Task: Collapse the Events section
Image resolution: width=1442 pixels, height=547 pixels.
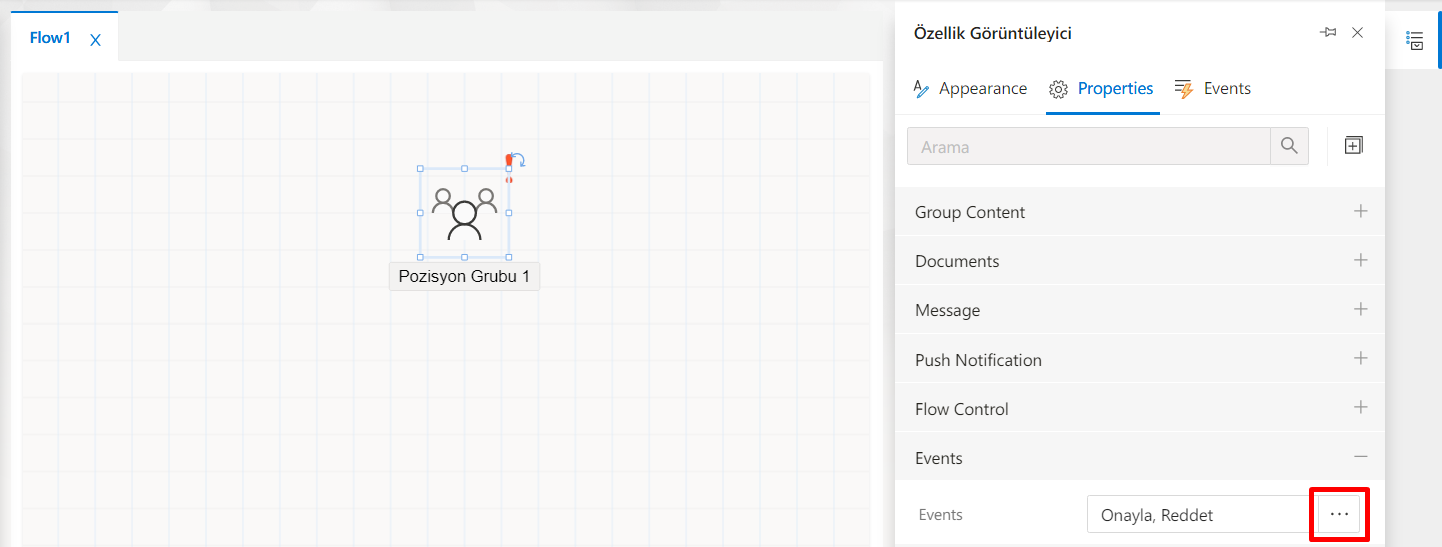Action: pyautogui.click(x=1360, y=457)
